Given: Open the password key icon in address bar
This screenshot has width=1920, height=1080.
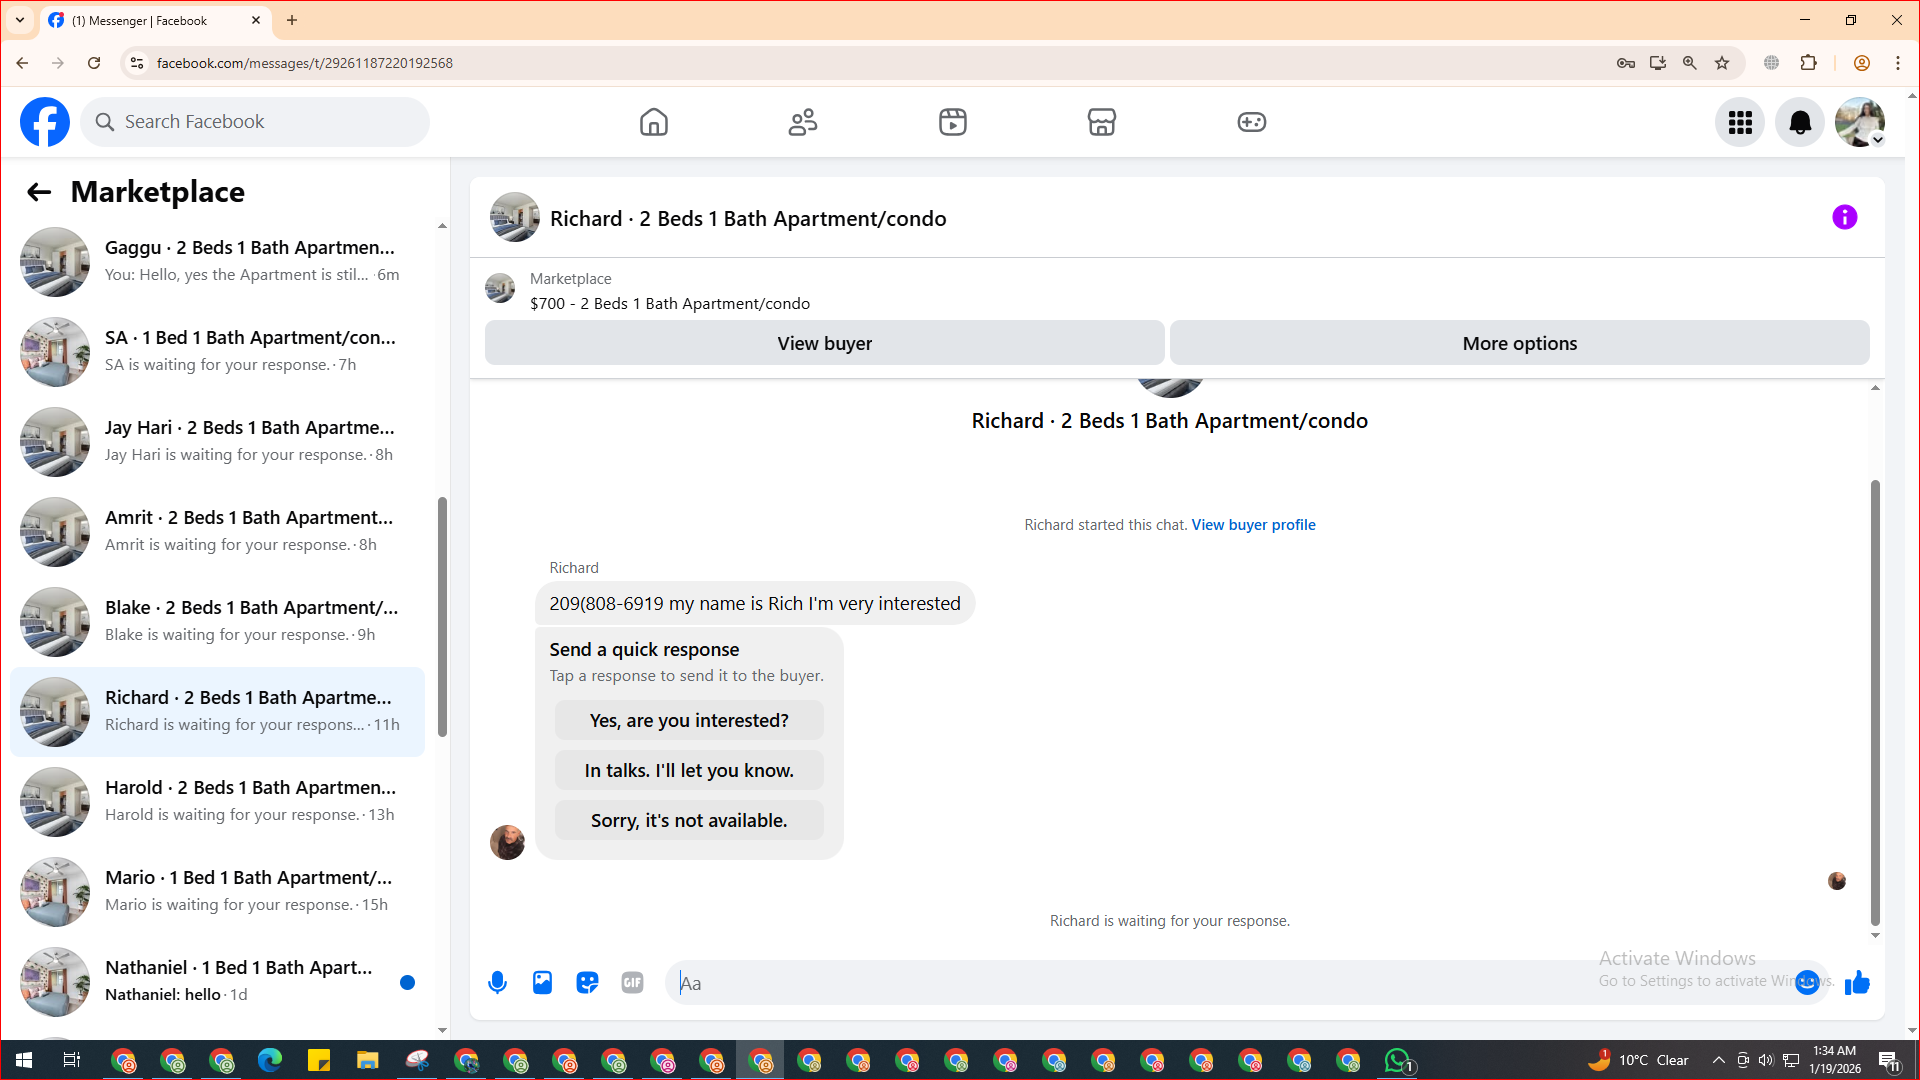Looking at the screenshot, I should pos(1626,63).
